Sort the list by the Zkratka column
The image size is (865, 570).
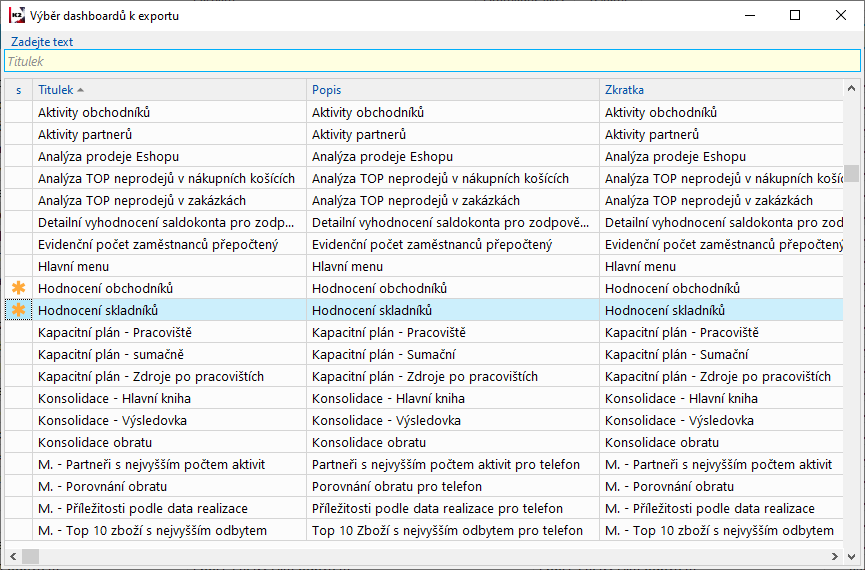720,90
